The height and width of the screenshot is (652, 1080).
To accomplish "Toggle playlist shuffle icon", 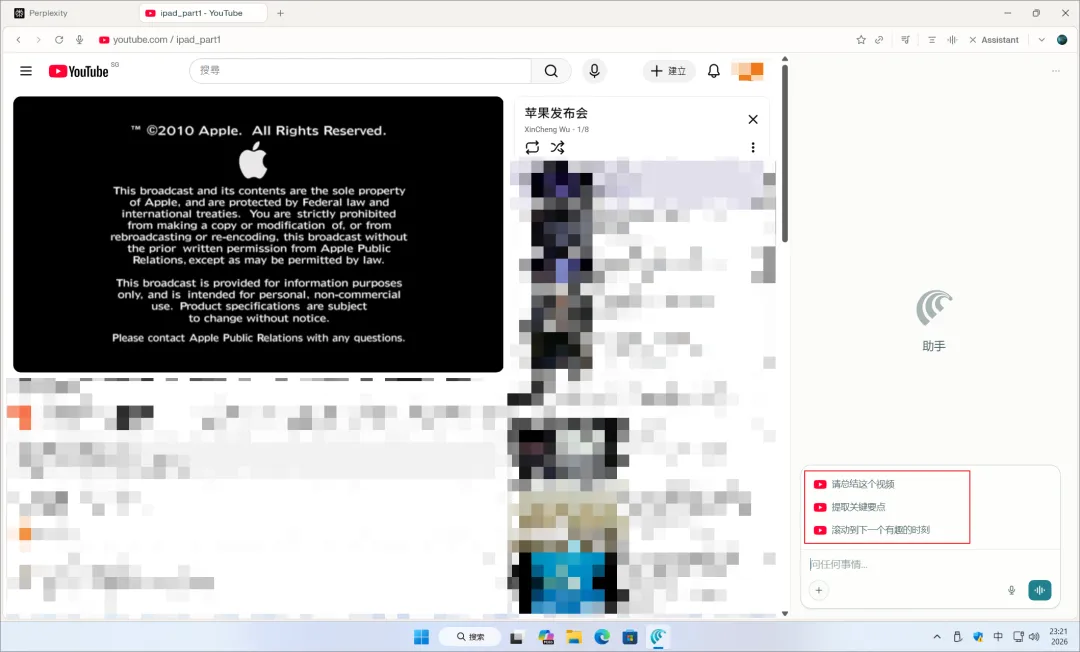I will pyautogui.click(x=557, y=147).
